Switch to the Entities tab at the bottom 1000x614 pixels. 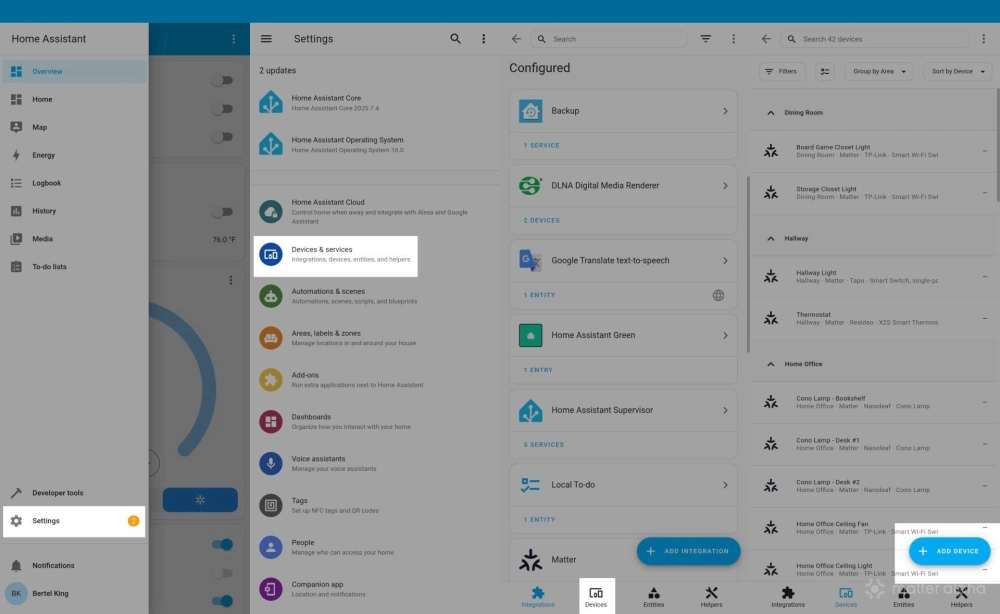(x=654, y=596)
